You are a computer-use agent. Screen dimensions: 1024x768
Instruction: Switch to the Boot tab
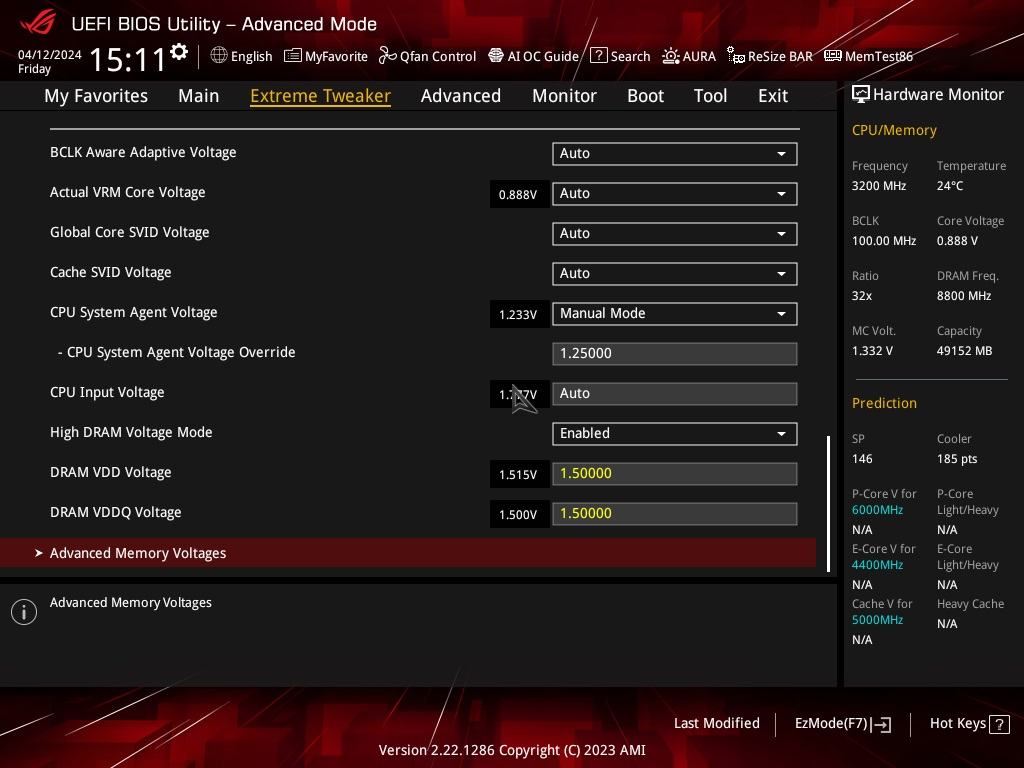[645, 96]
